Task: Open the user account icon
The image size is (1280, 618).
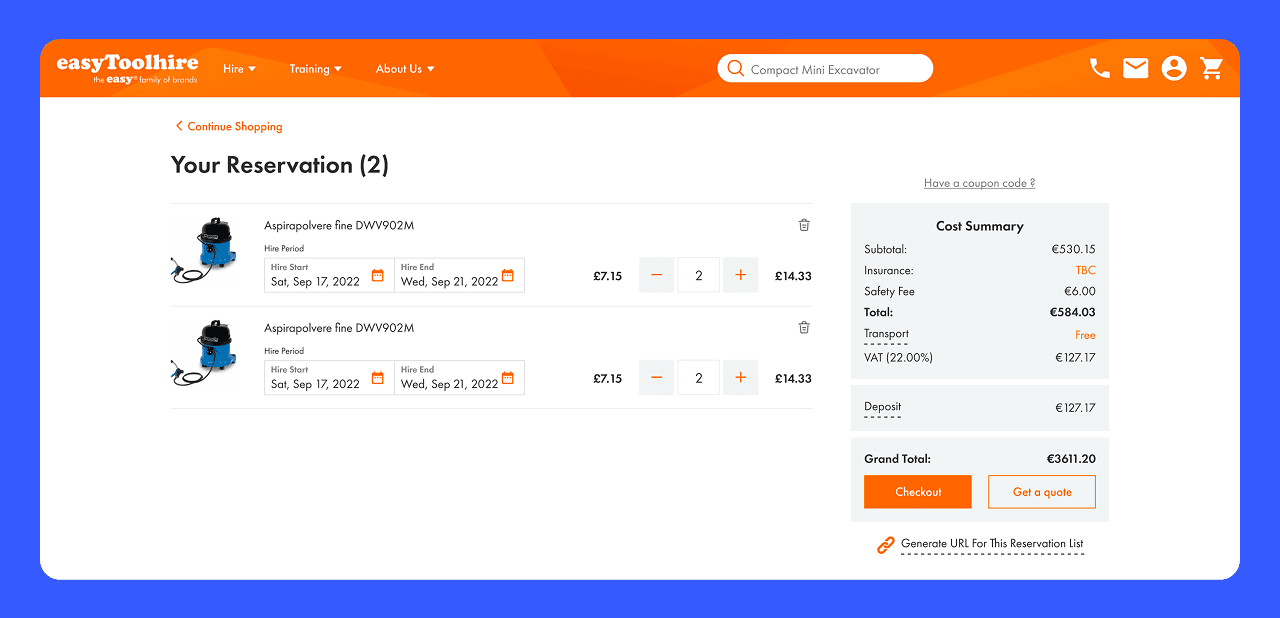Action: click(1174, 68)
